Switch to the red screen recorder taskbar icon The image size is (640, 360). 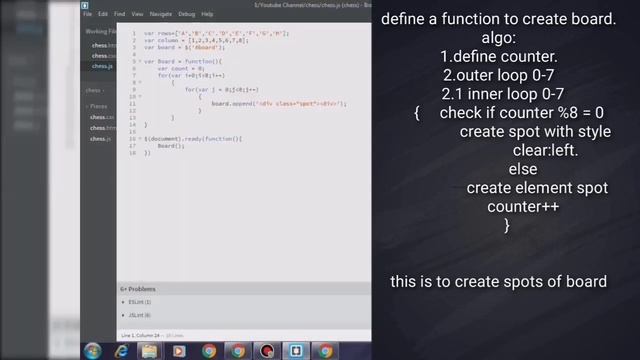coord(267,351)
